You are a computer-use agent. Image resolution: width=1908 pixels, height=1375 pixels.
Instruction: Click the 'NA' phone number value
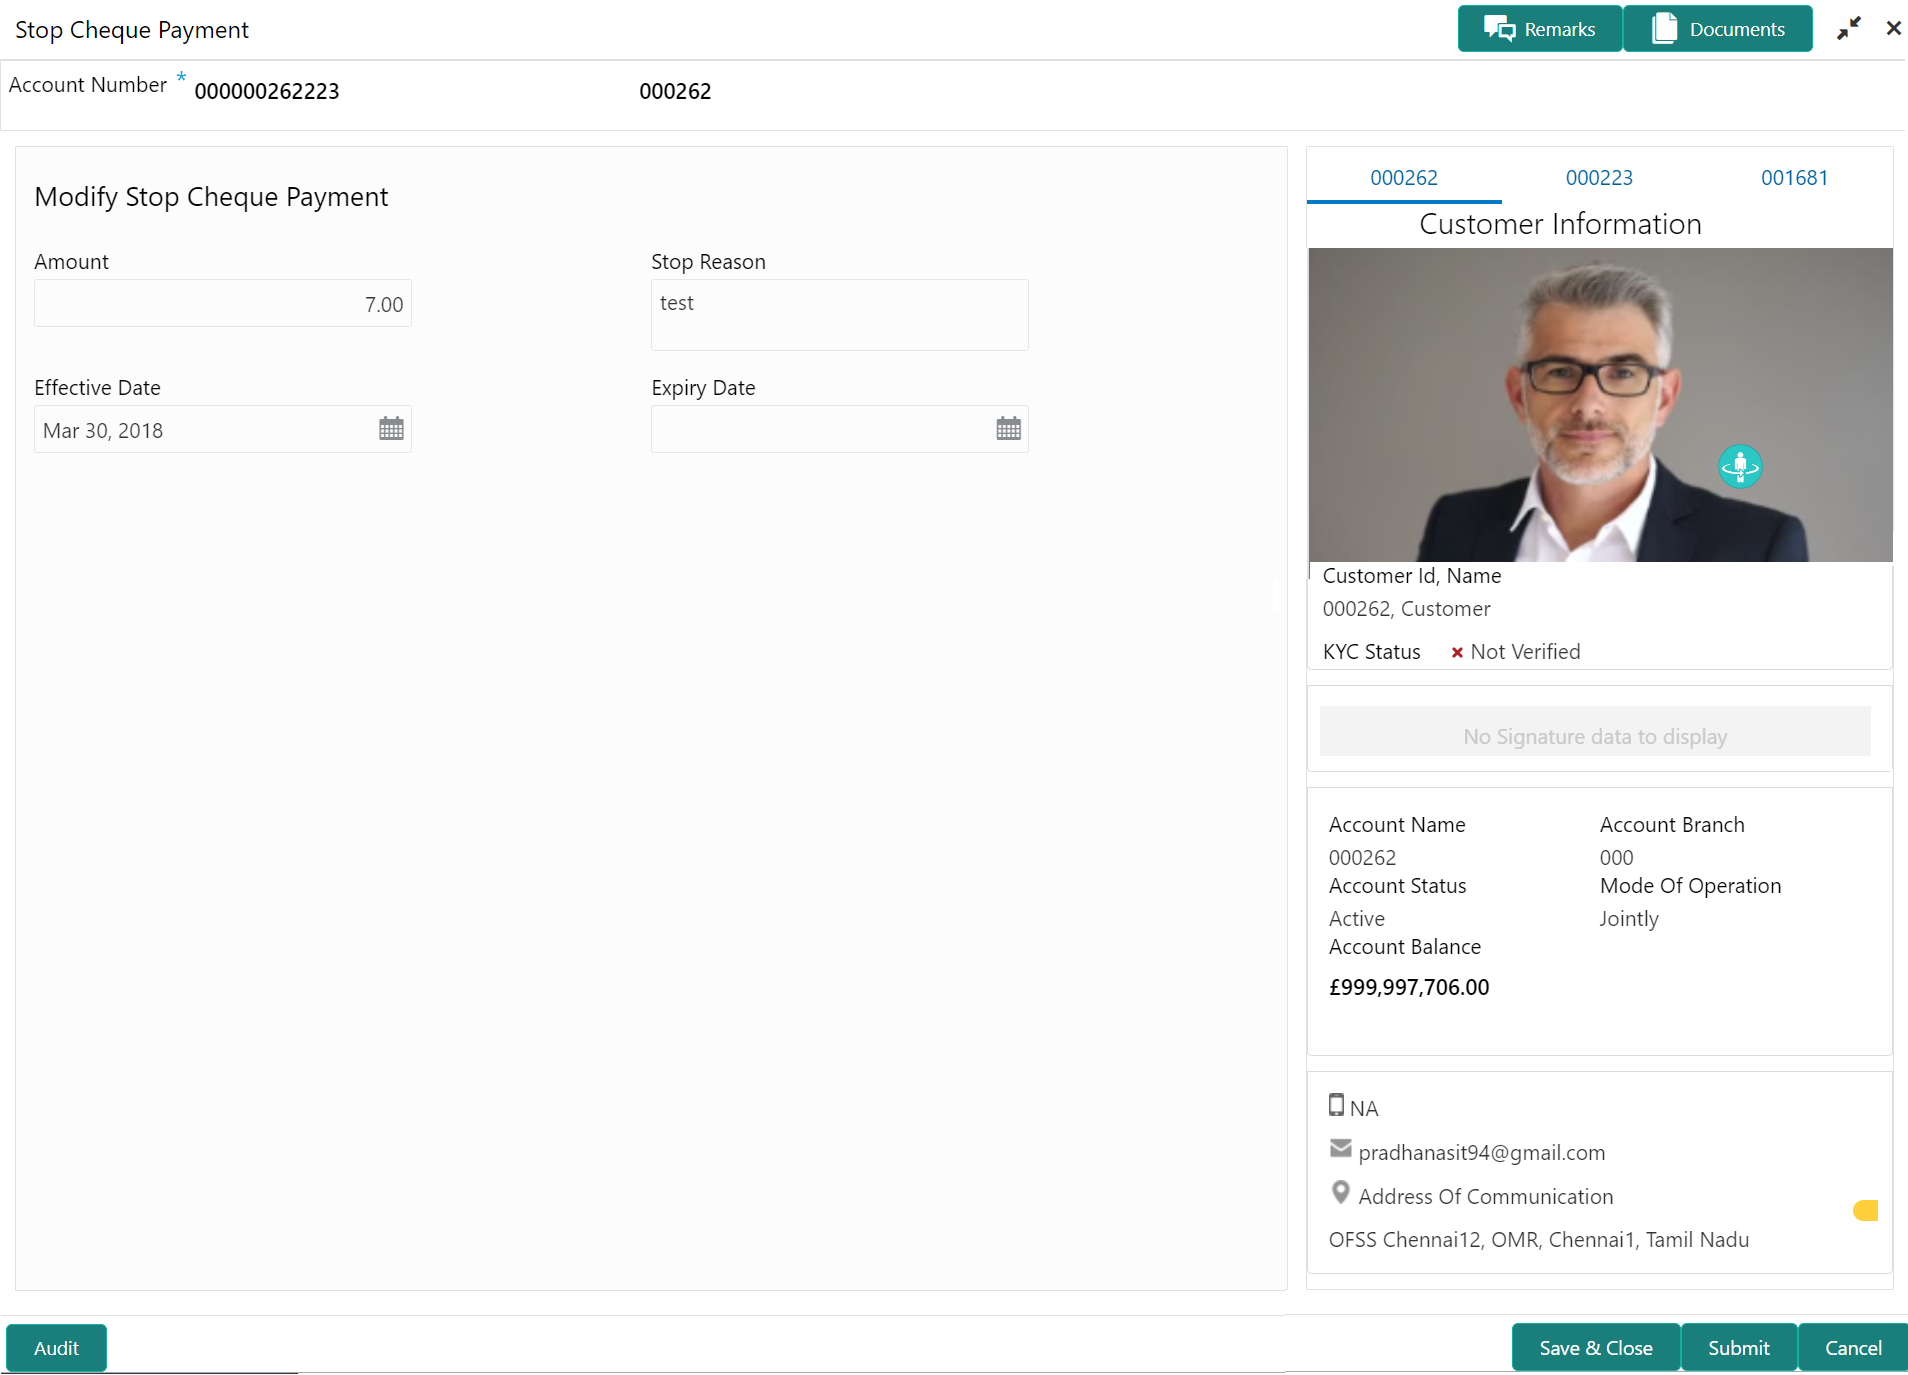pos(1363,1109)
